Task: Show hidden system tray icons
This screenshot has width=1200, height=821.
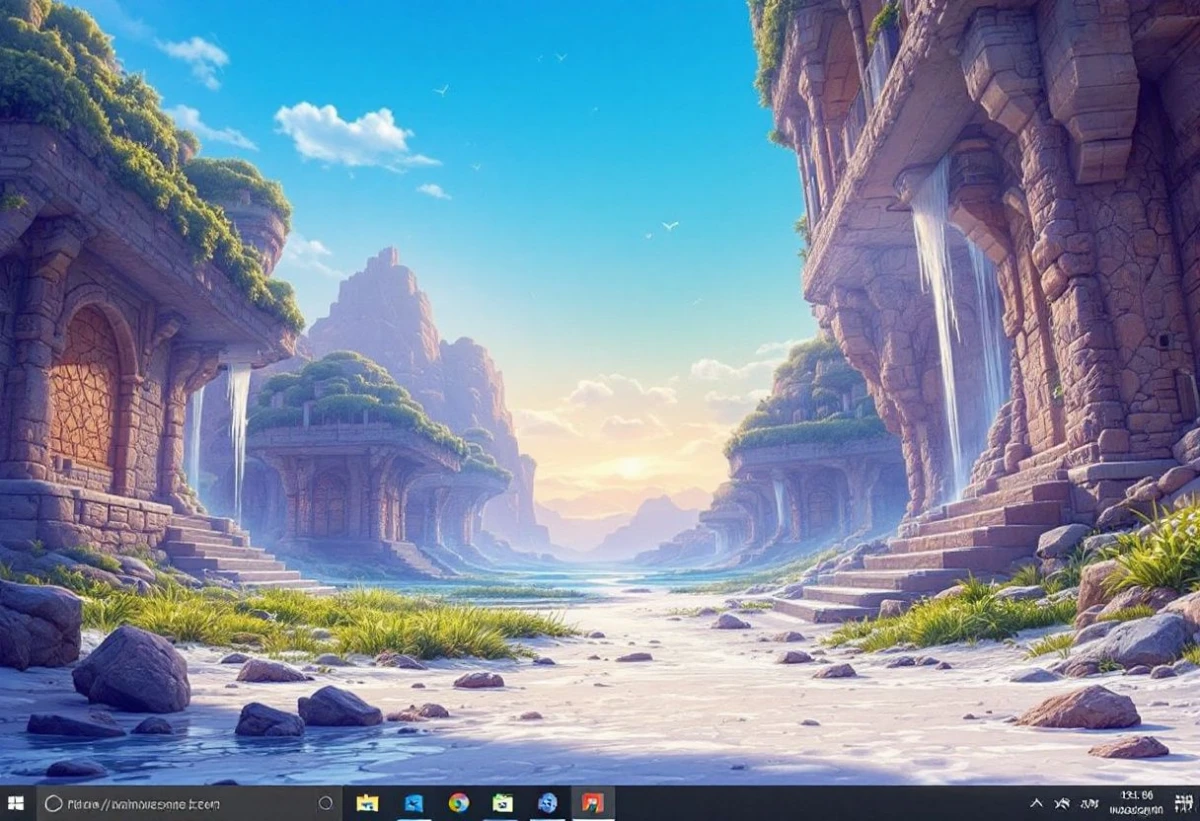Action: coord(1036,803)
